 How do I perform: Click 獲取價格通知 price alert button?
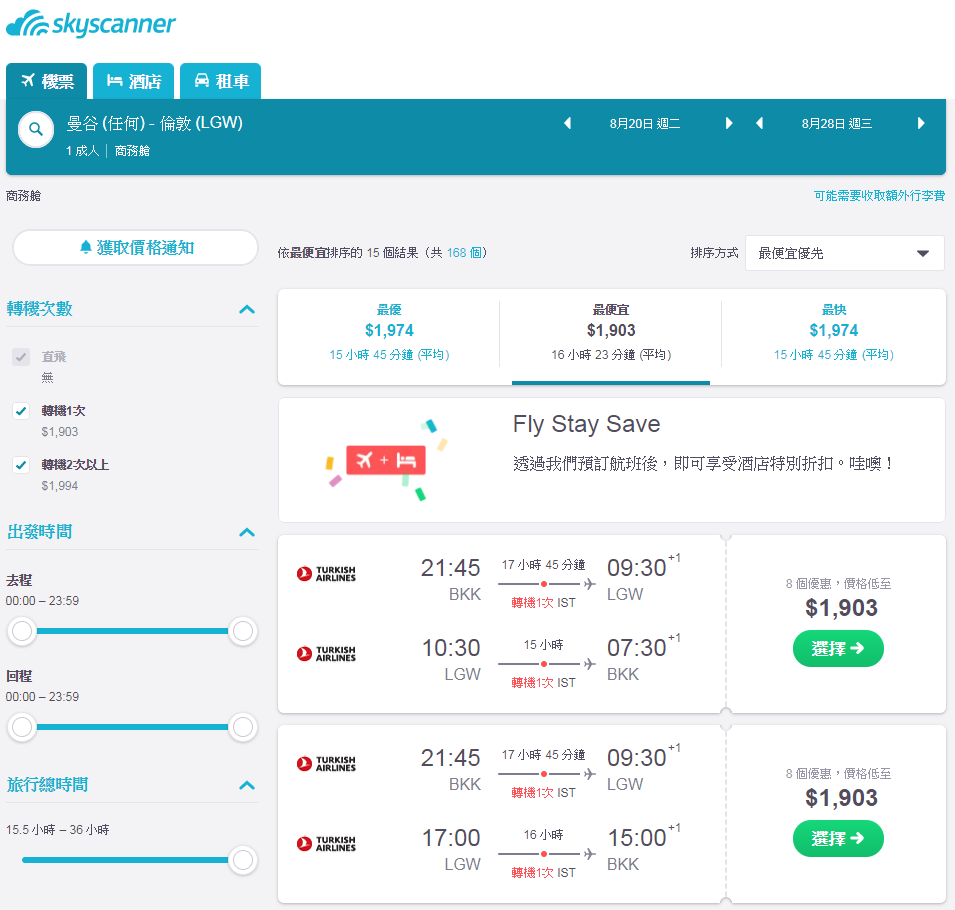(135, 247)
